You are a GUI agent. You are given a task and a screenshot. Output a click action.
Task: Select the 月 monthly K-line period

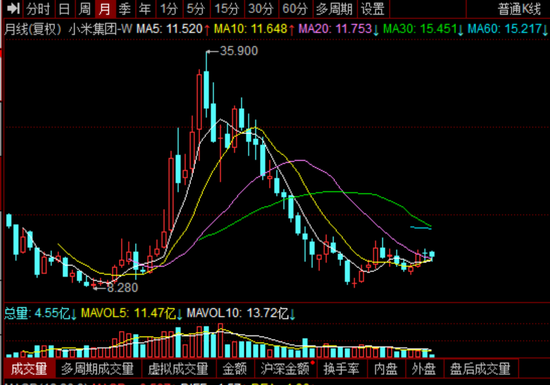pos(105,8)
